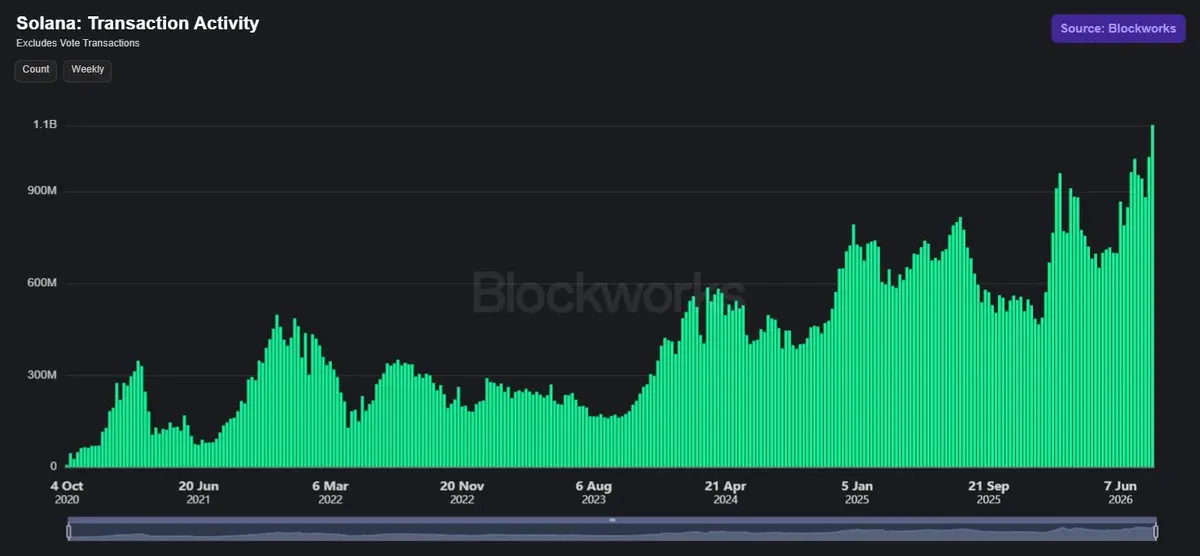
Task: Click the 21 Sep 2025 axis label
Action: pyautogui.click(x=988, y=492)
